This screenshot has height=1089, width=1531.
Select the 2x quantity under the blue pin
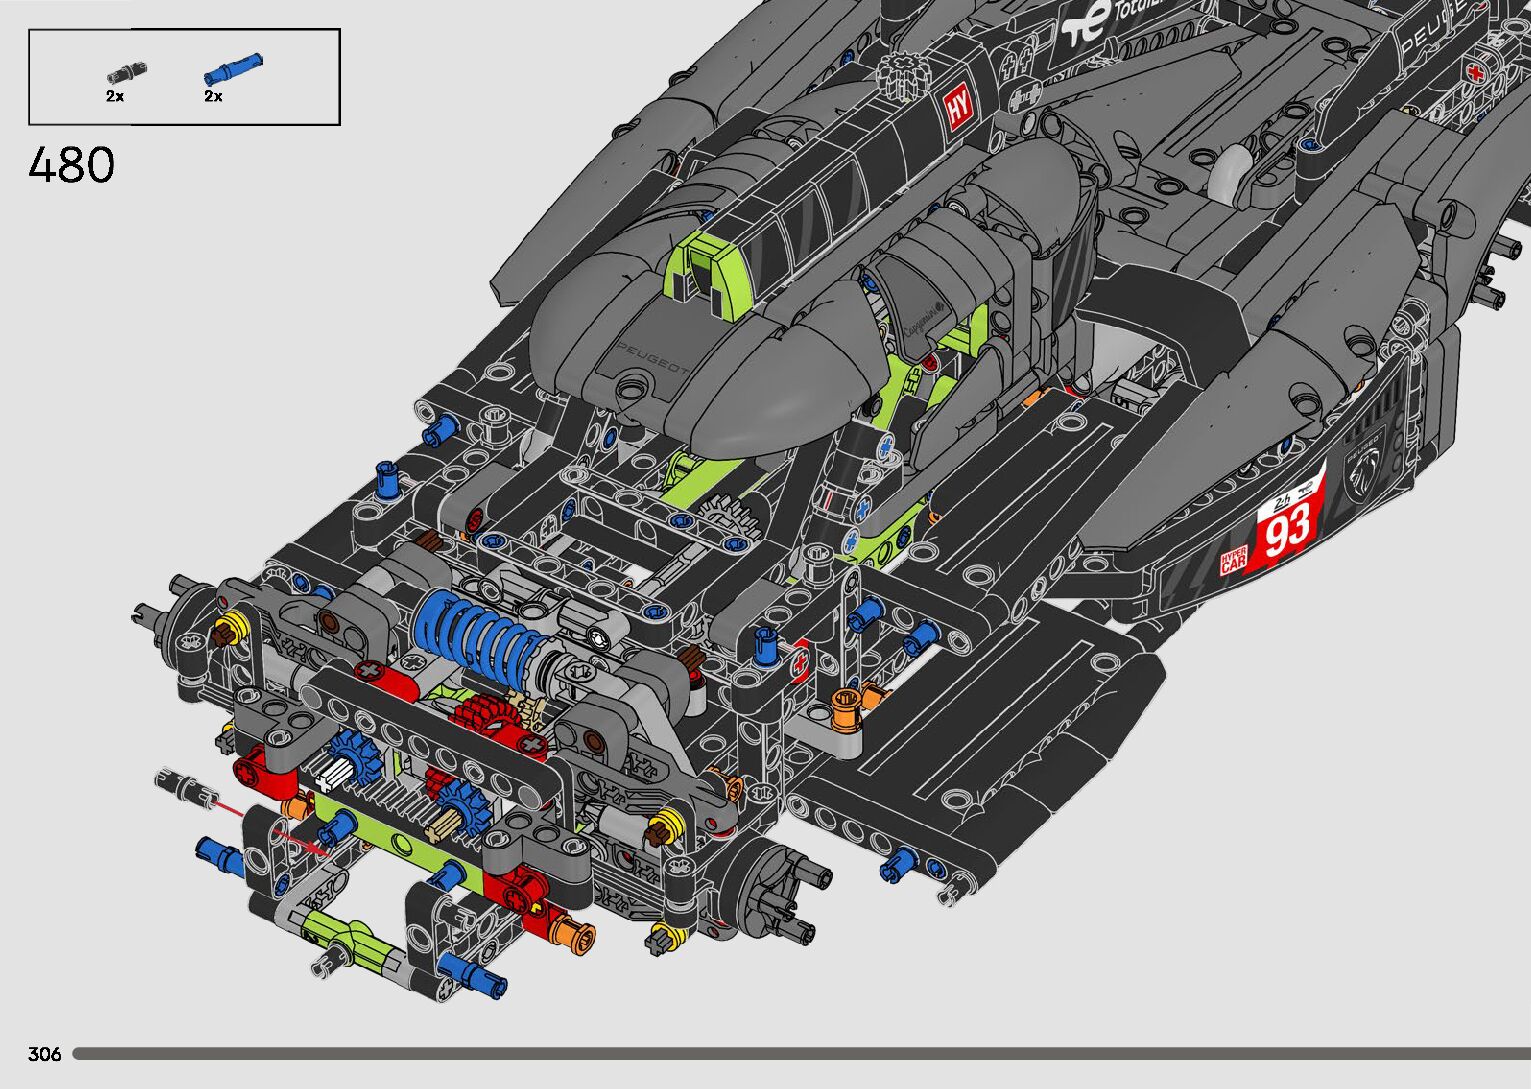point(213,96)
